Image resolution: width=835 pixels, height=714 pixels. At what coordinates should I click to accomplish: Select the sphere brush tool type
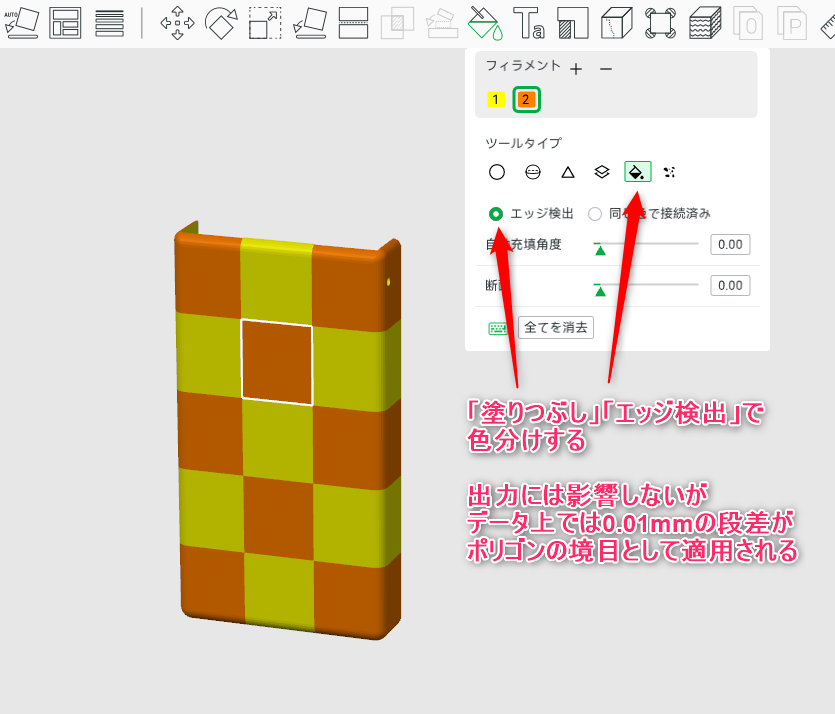point(533,172)
